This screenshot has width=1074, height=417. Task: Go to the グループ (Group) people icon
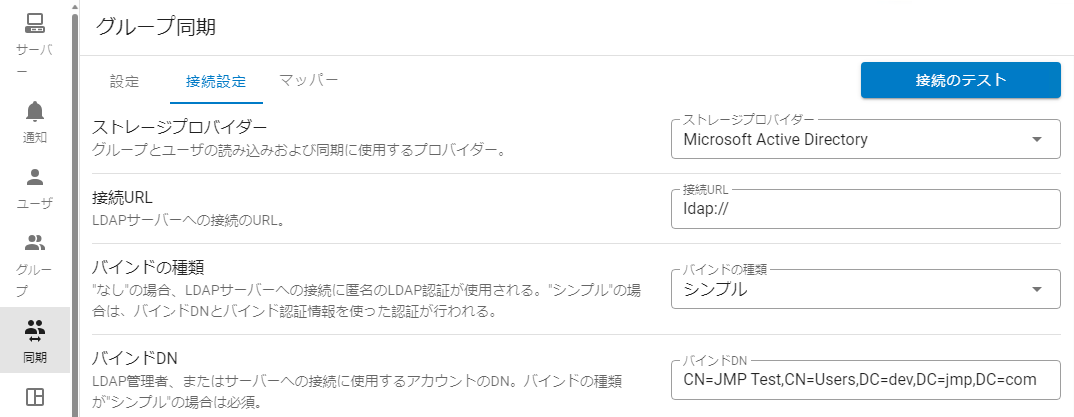tap(35, 242)
